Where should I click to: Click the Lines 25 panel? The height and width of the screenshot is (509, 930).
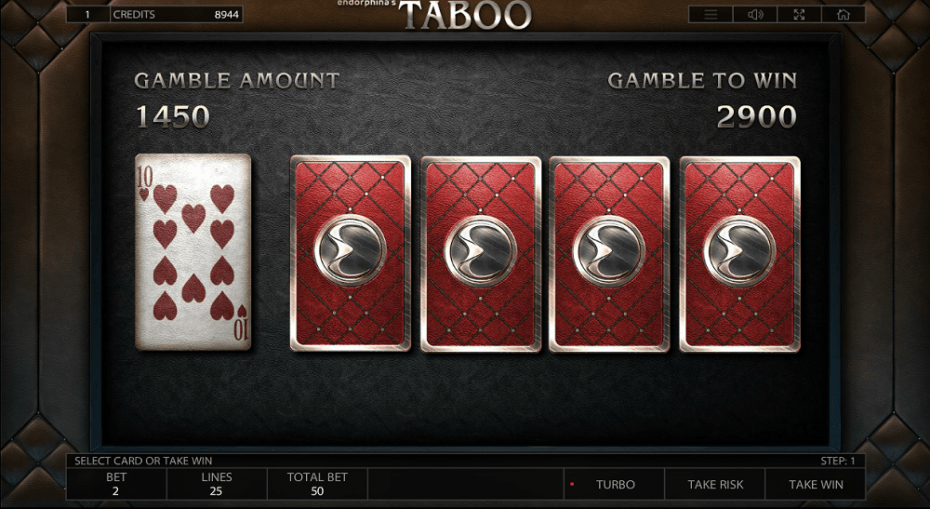(216, 484)
